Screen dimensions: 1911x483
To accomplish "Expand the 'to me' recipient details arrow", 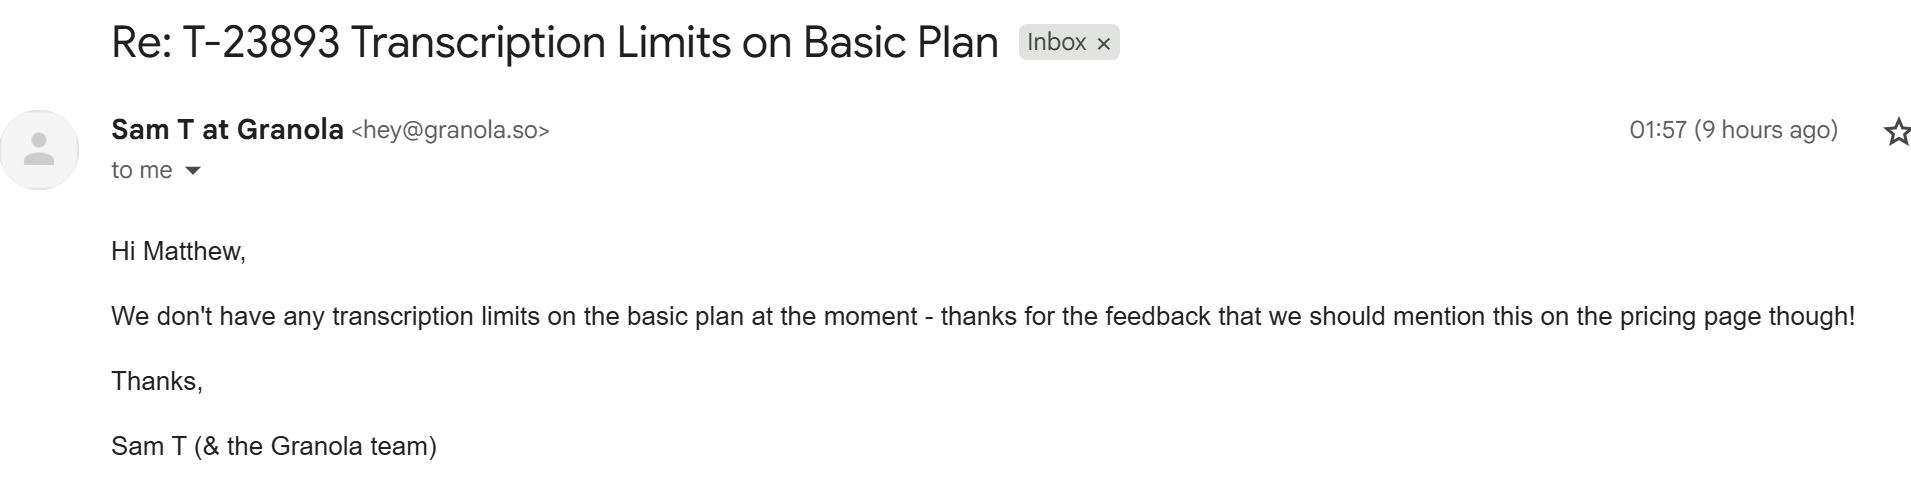I will (x=194, y=171).
